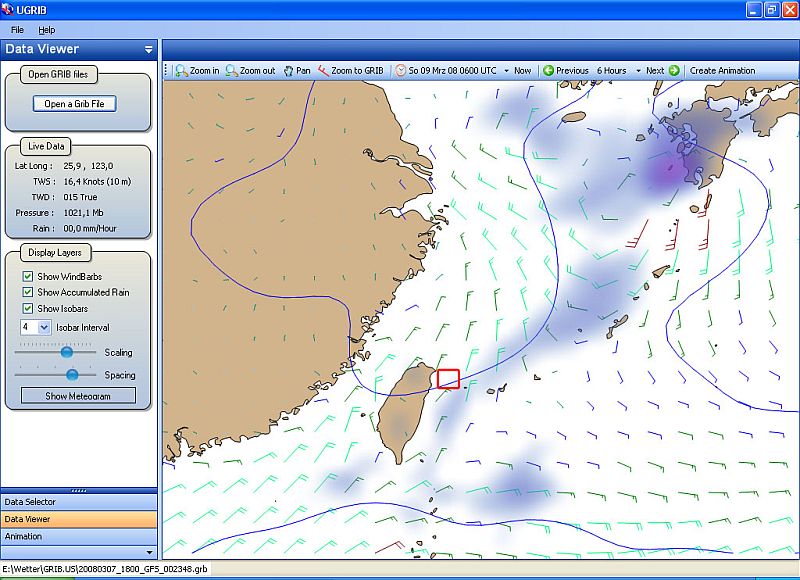Screen dimensions: 800x580
Task: Click the clock icon beside the forecast time
Action: [x=400, y=71]
